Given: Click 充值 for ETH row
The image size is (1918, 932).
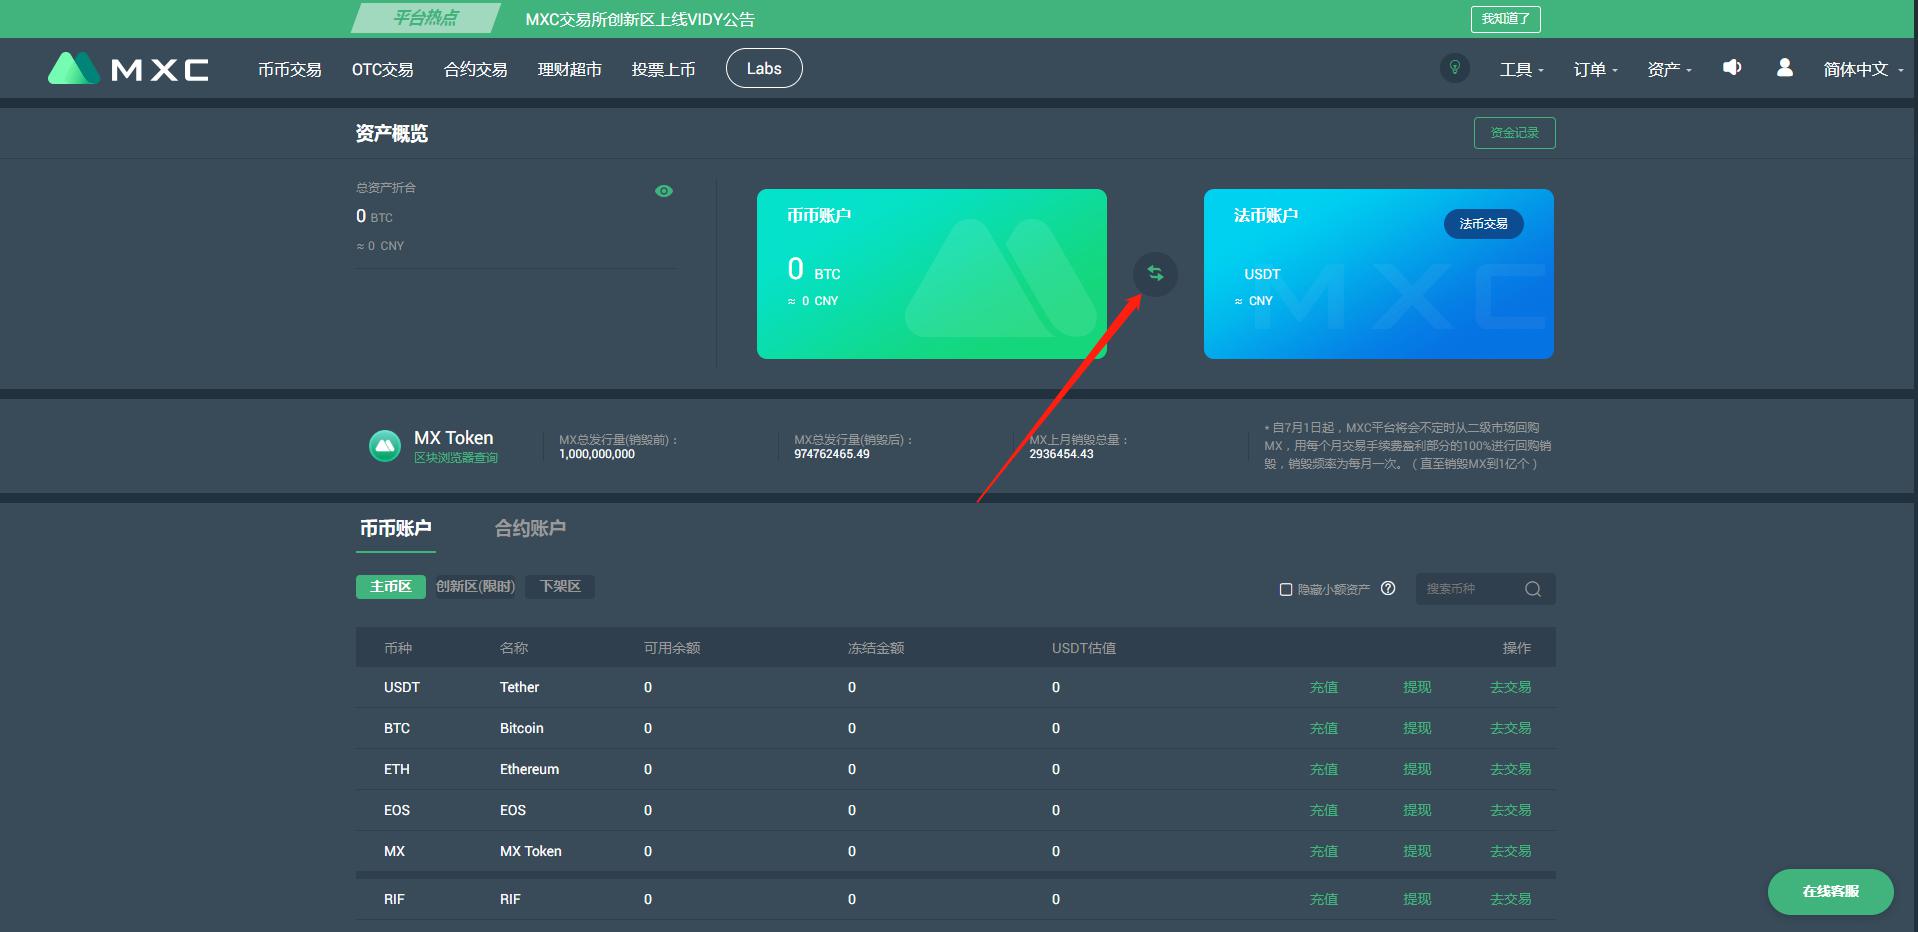Looking at the screenshot, I should click(x=1324, y=769).
